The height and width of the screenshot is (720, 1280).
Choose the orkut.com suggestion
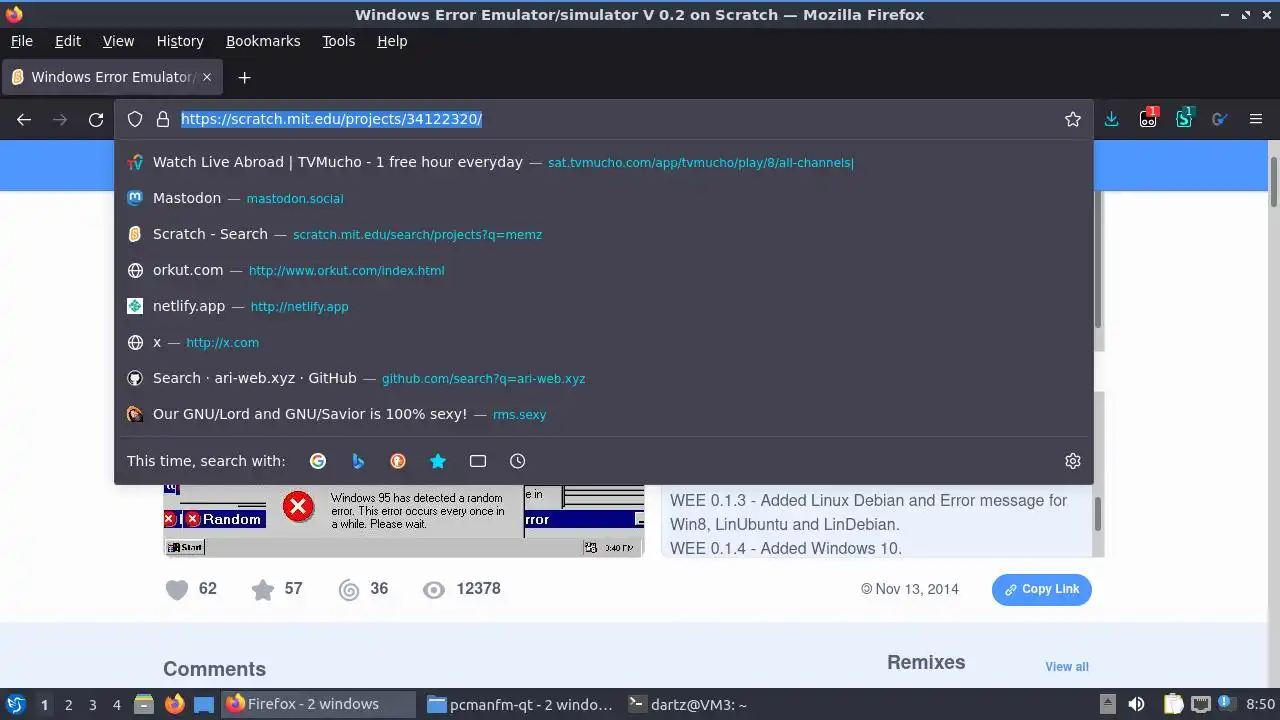pyautogui.click(x=604, y=270)
